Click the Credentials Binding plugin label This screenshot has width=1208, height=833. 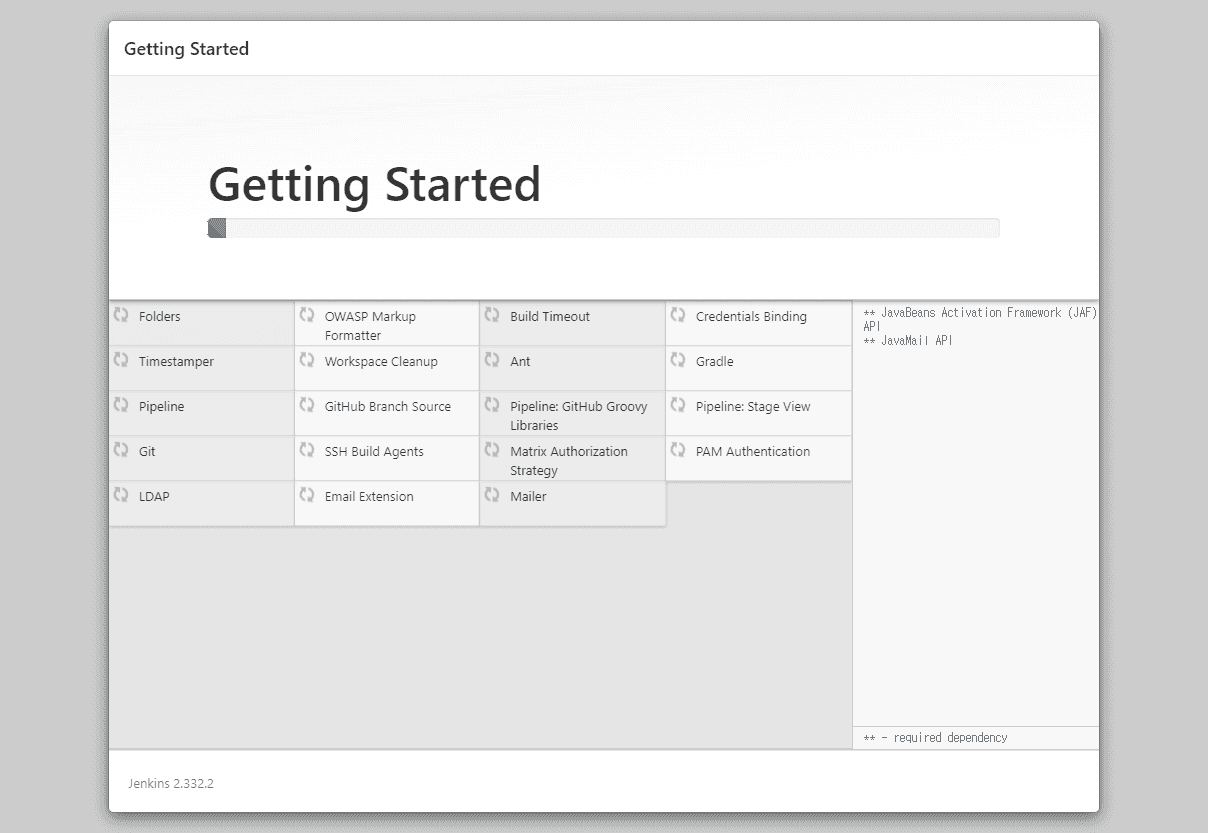coord(751,317)
